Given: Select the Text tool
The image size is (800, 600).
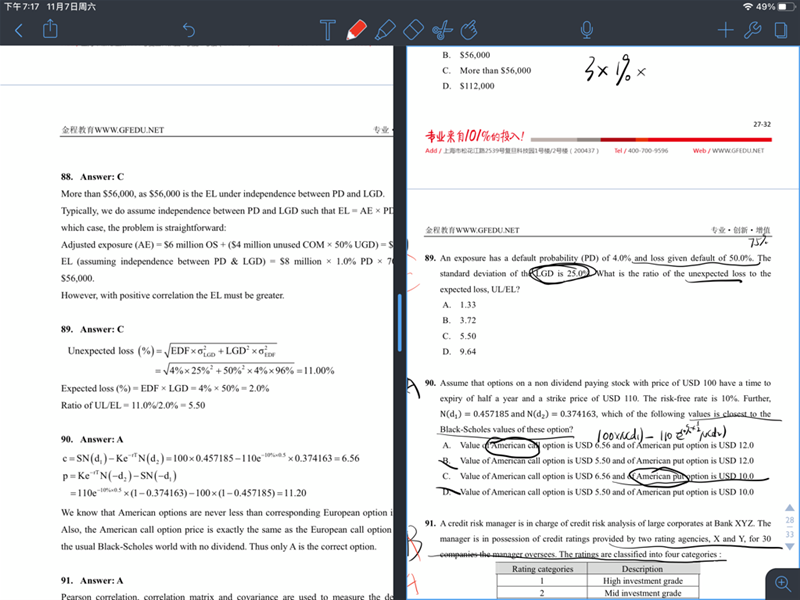Looking at the screenshot, I should (x=328, y=30).
